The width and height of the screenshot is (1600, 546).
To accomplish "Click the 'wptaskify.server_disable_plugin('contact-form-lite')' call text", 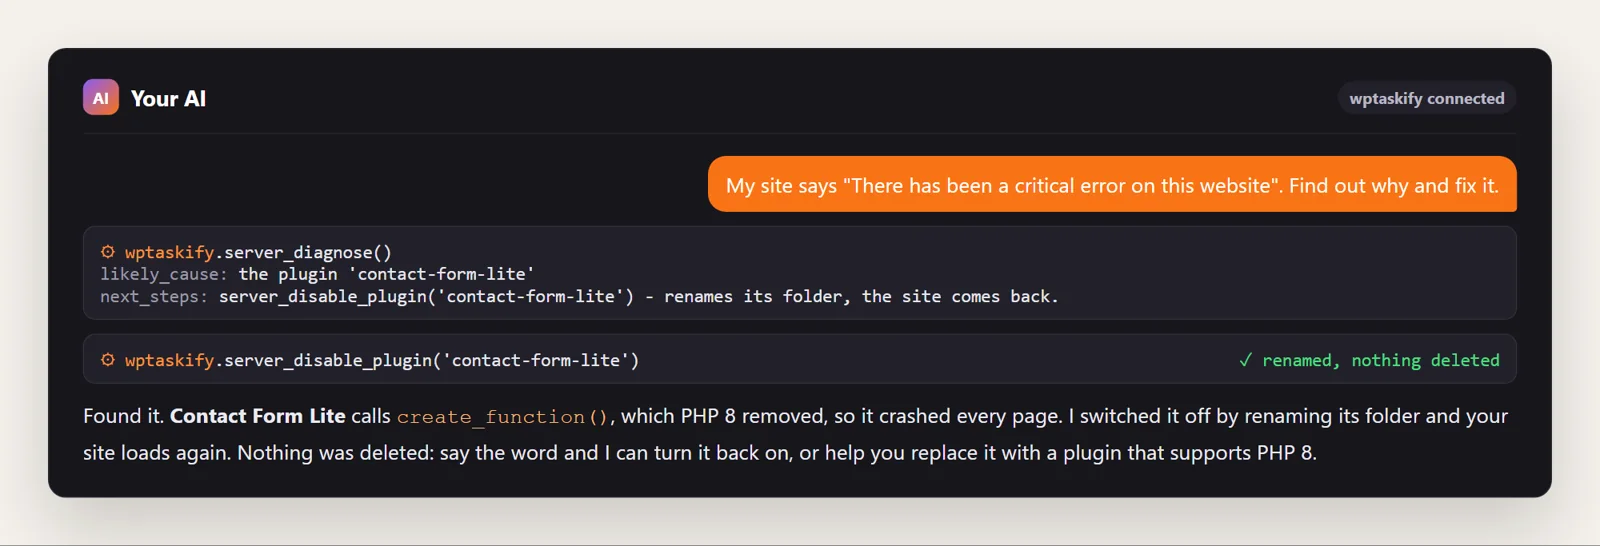I will pyautogui.click(x=382, y=360).
